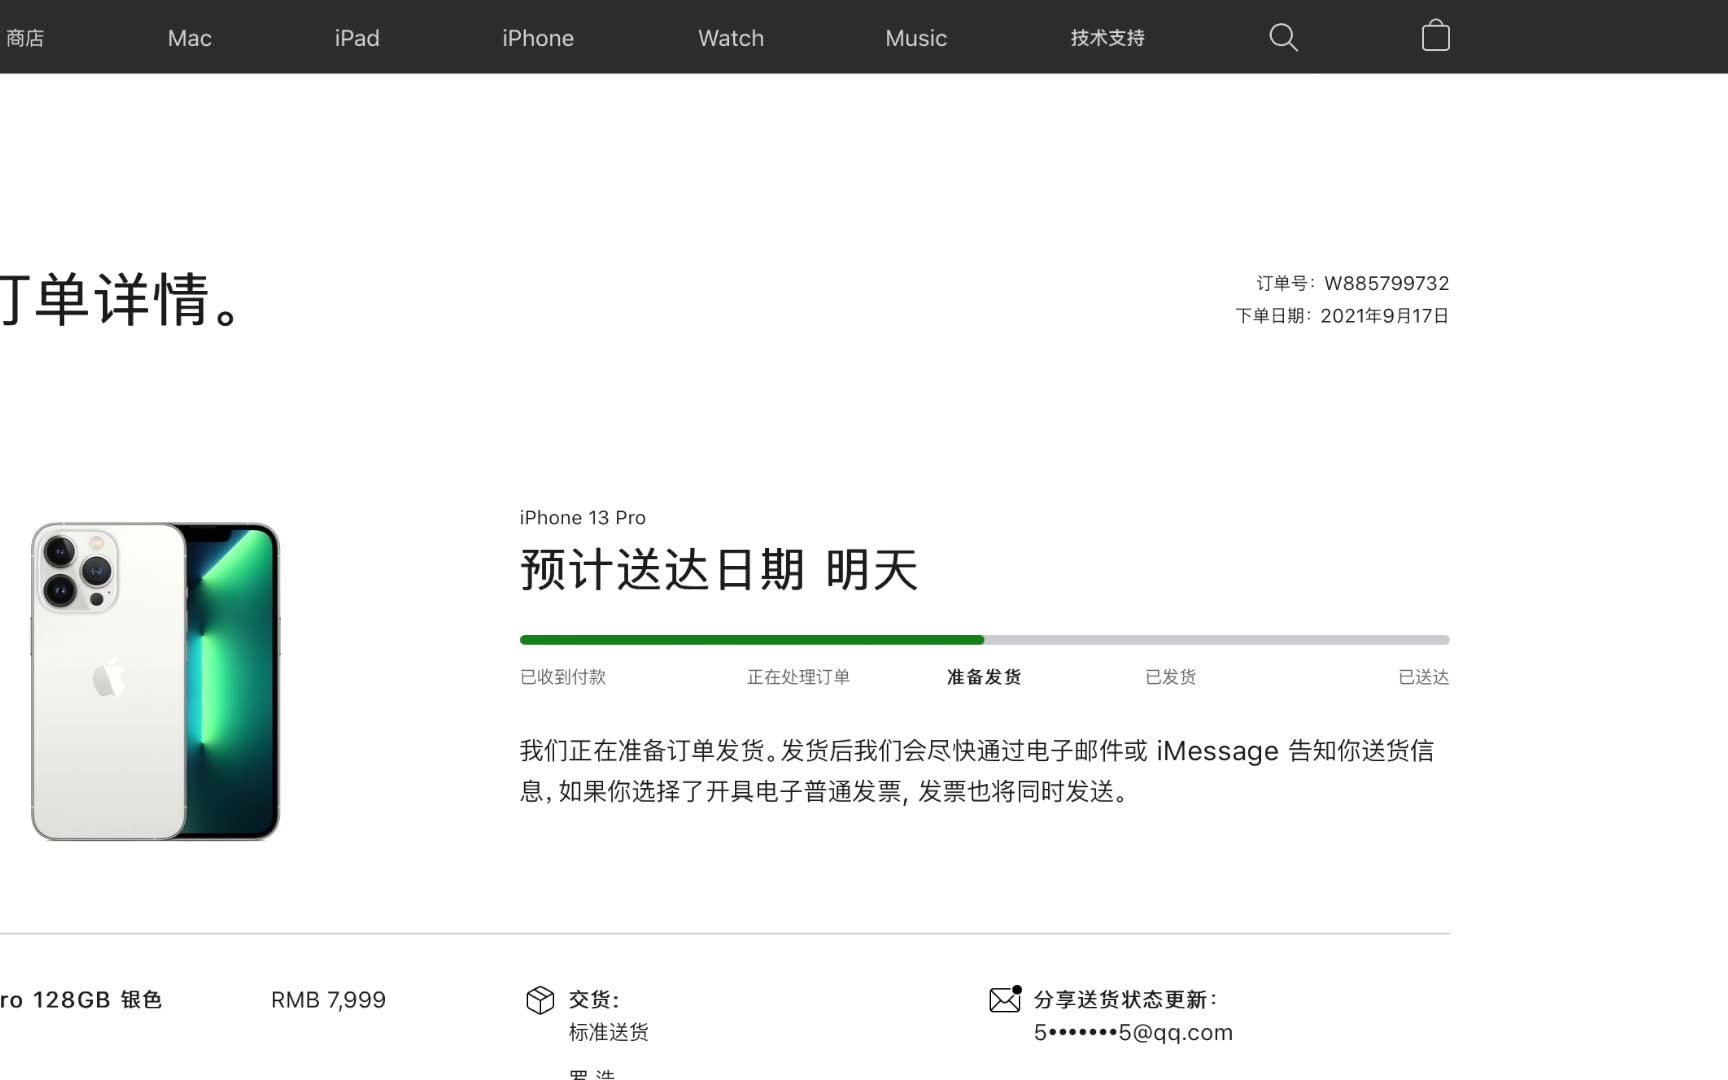Click the 128GB 银色 product description
This screenshot has width=1728, height=1080.
click(80, 1000)
